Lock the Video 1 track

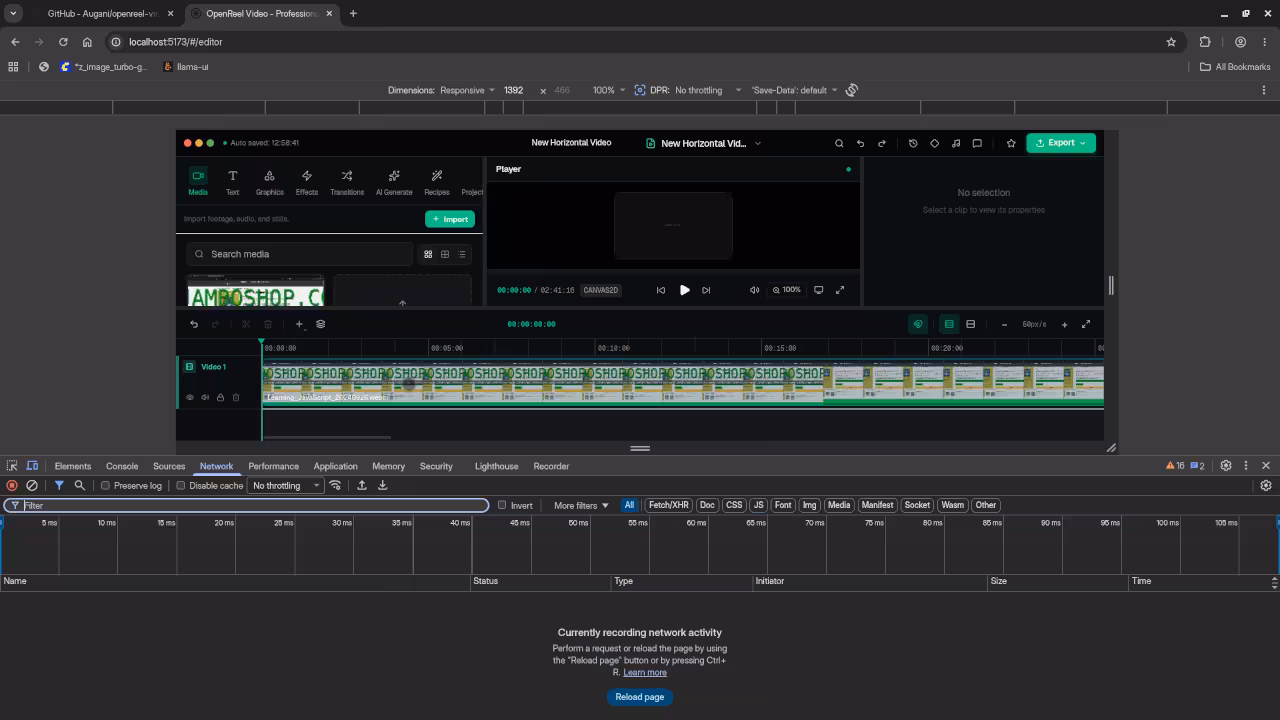click(220, 398)
